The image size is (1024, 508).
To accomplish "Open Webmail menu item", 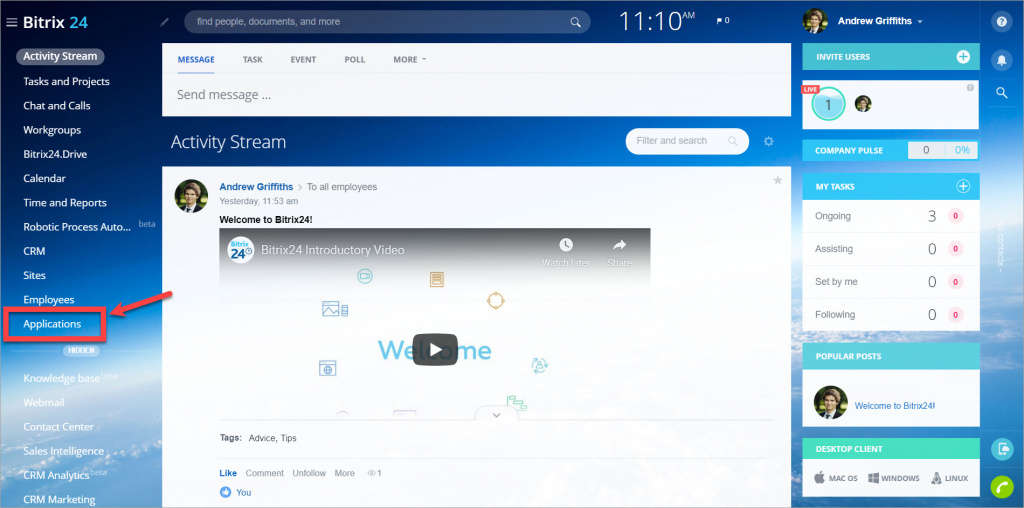I will click(x=44, y=402).
